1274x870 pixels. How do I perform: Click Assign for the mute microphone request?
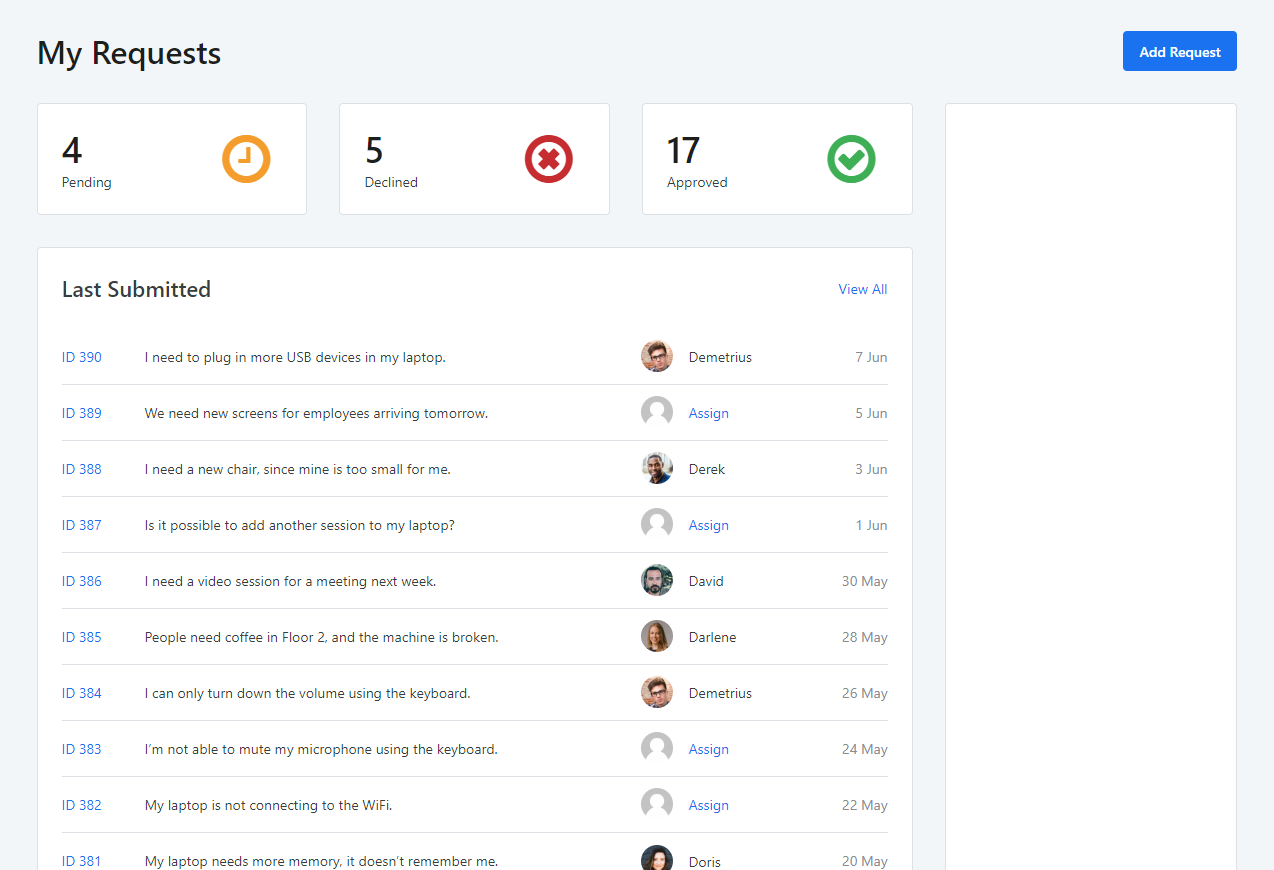point(708,749)
